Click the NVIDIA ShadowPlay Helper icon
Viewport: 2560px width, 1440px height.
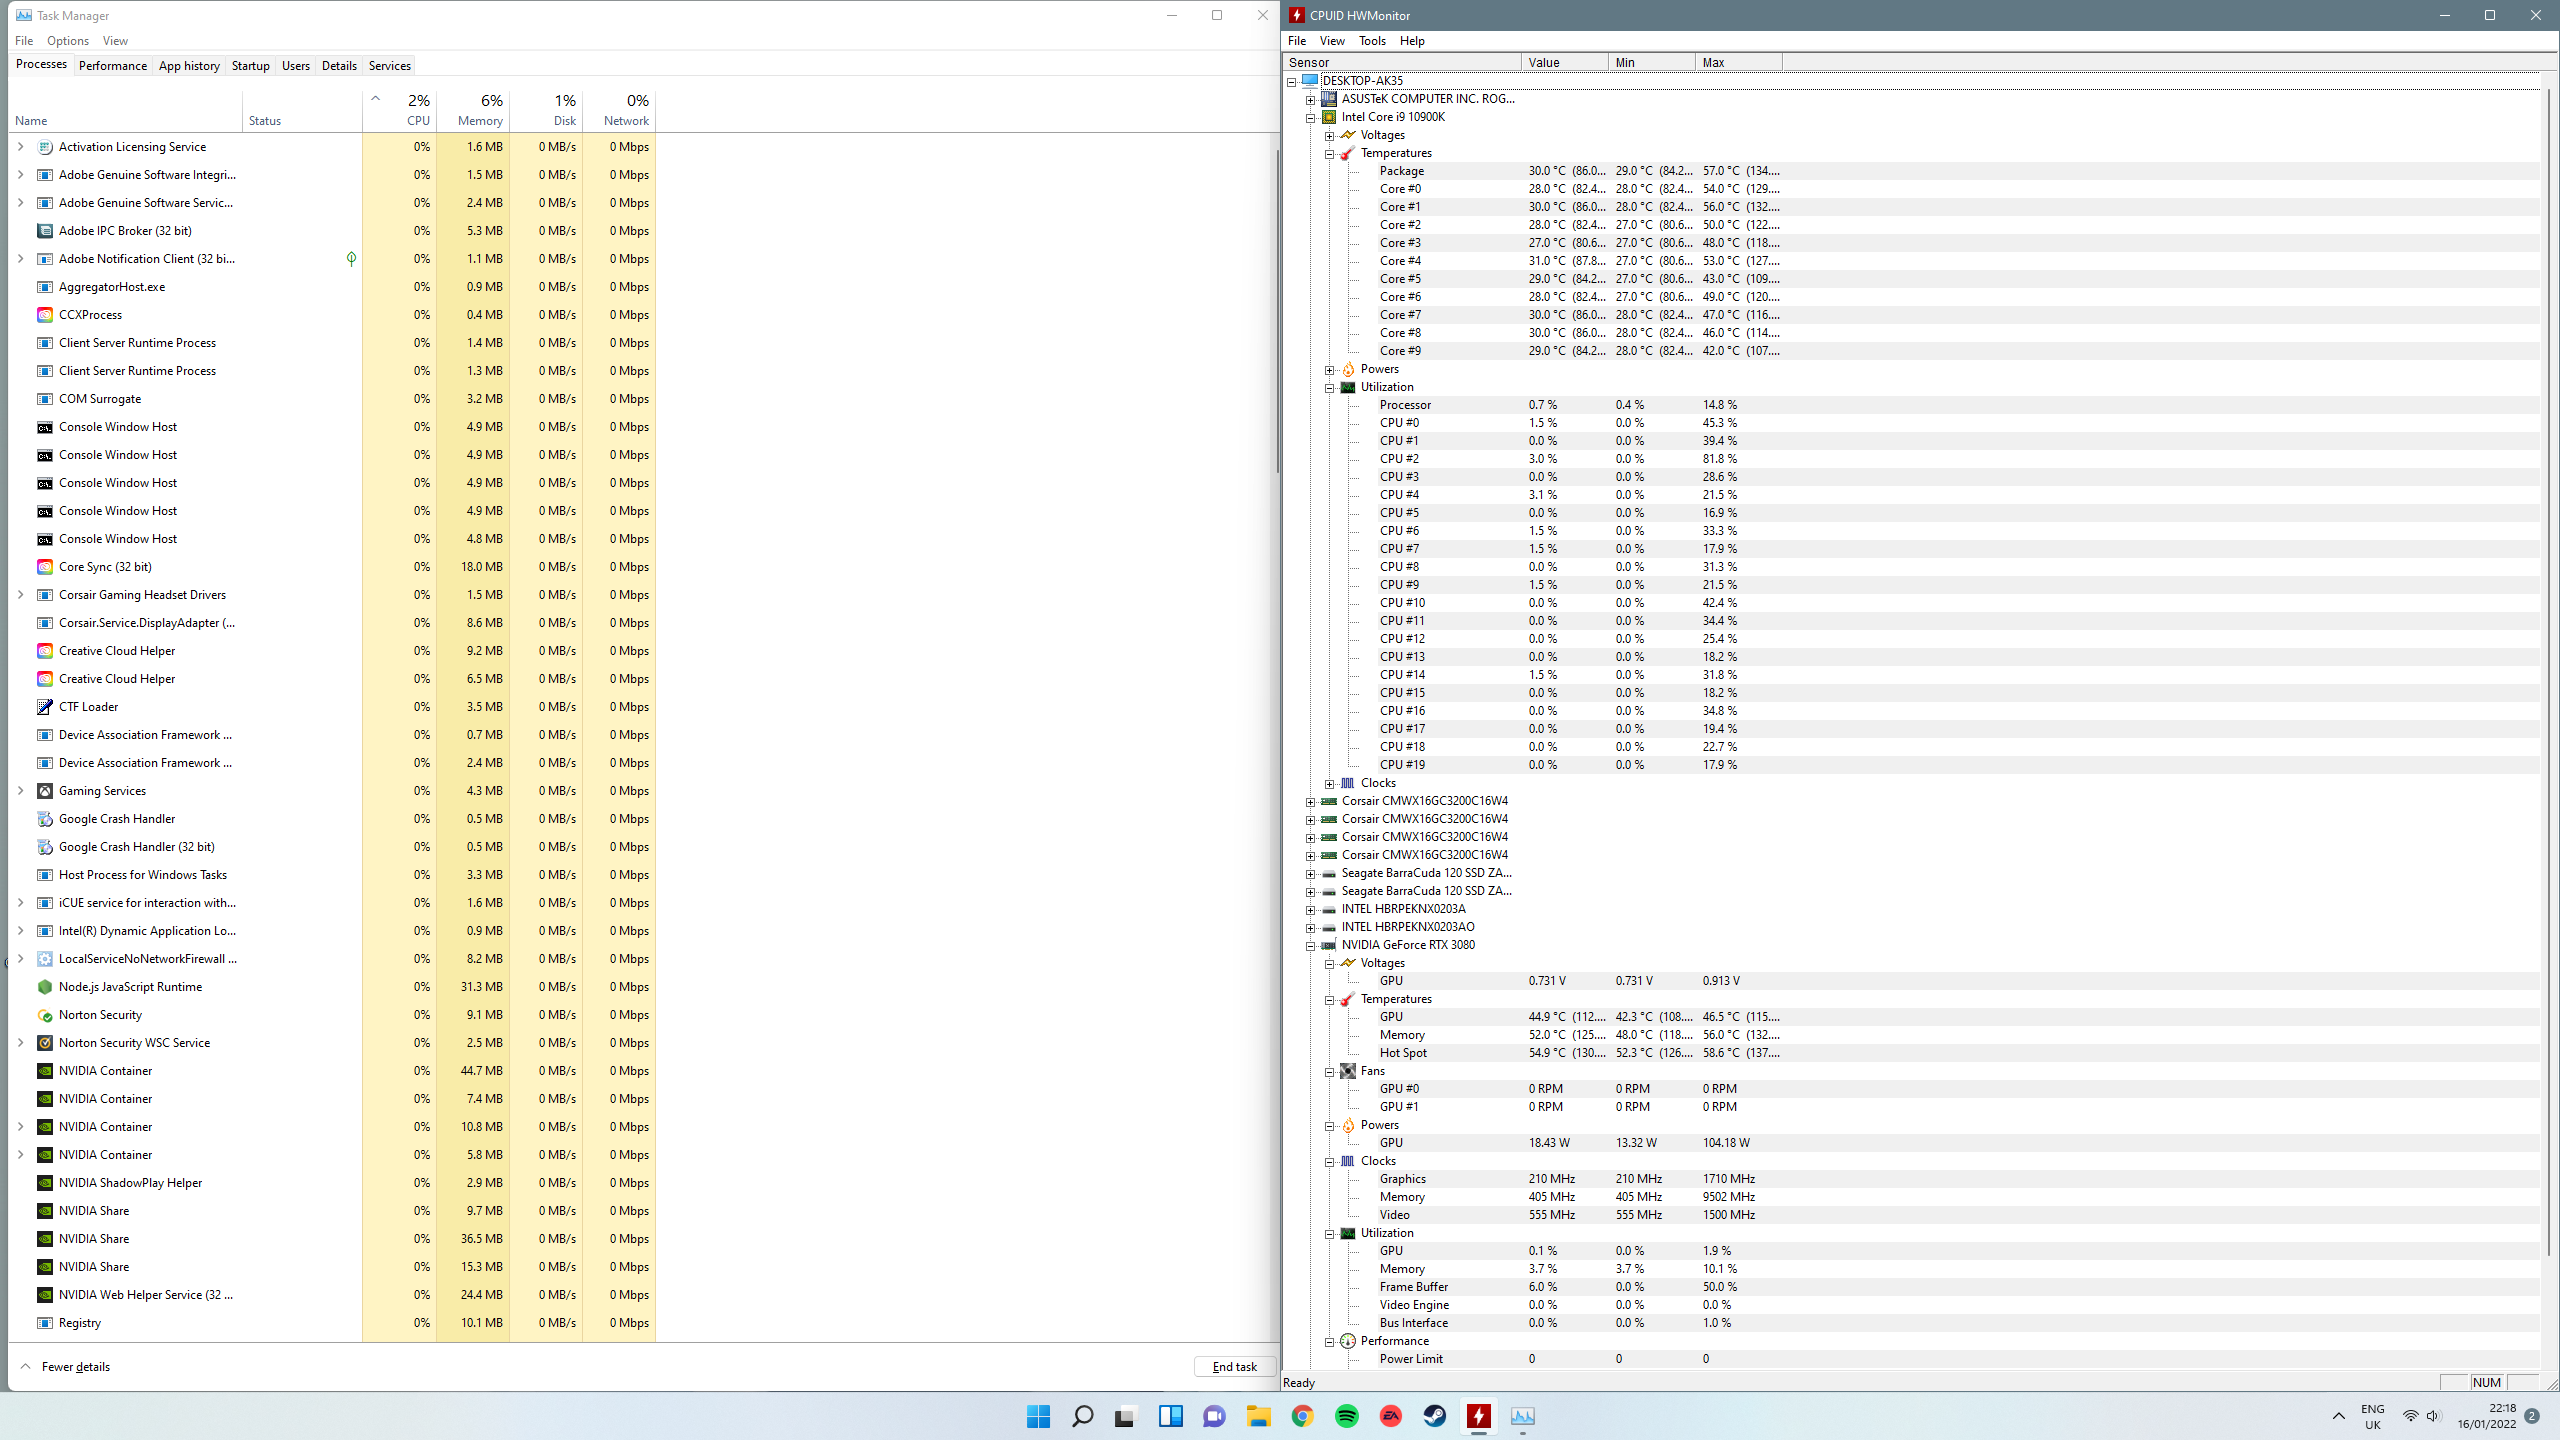44,1183
